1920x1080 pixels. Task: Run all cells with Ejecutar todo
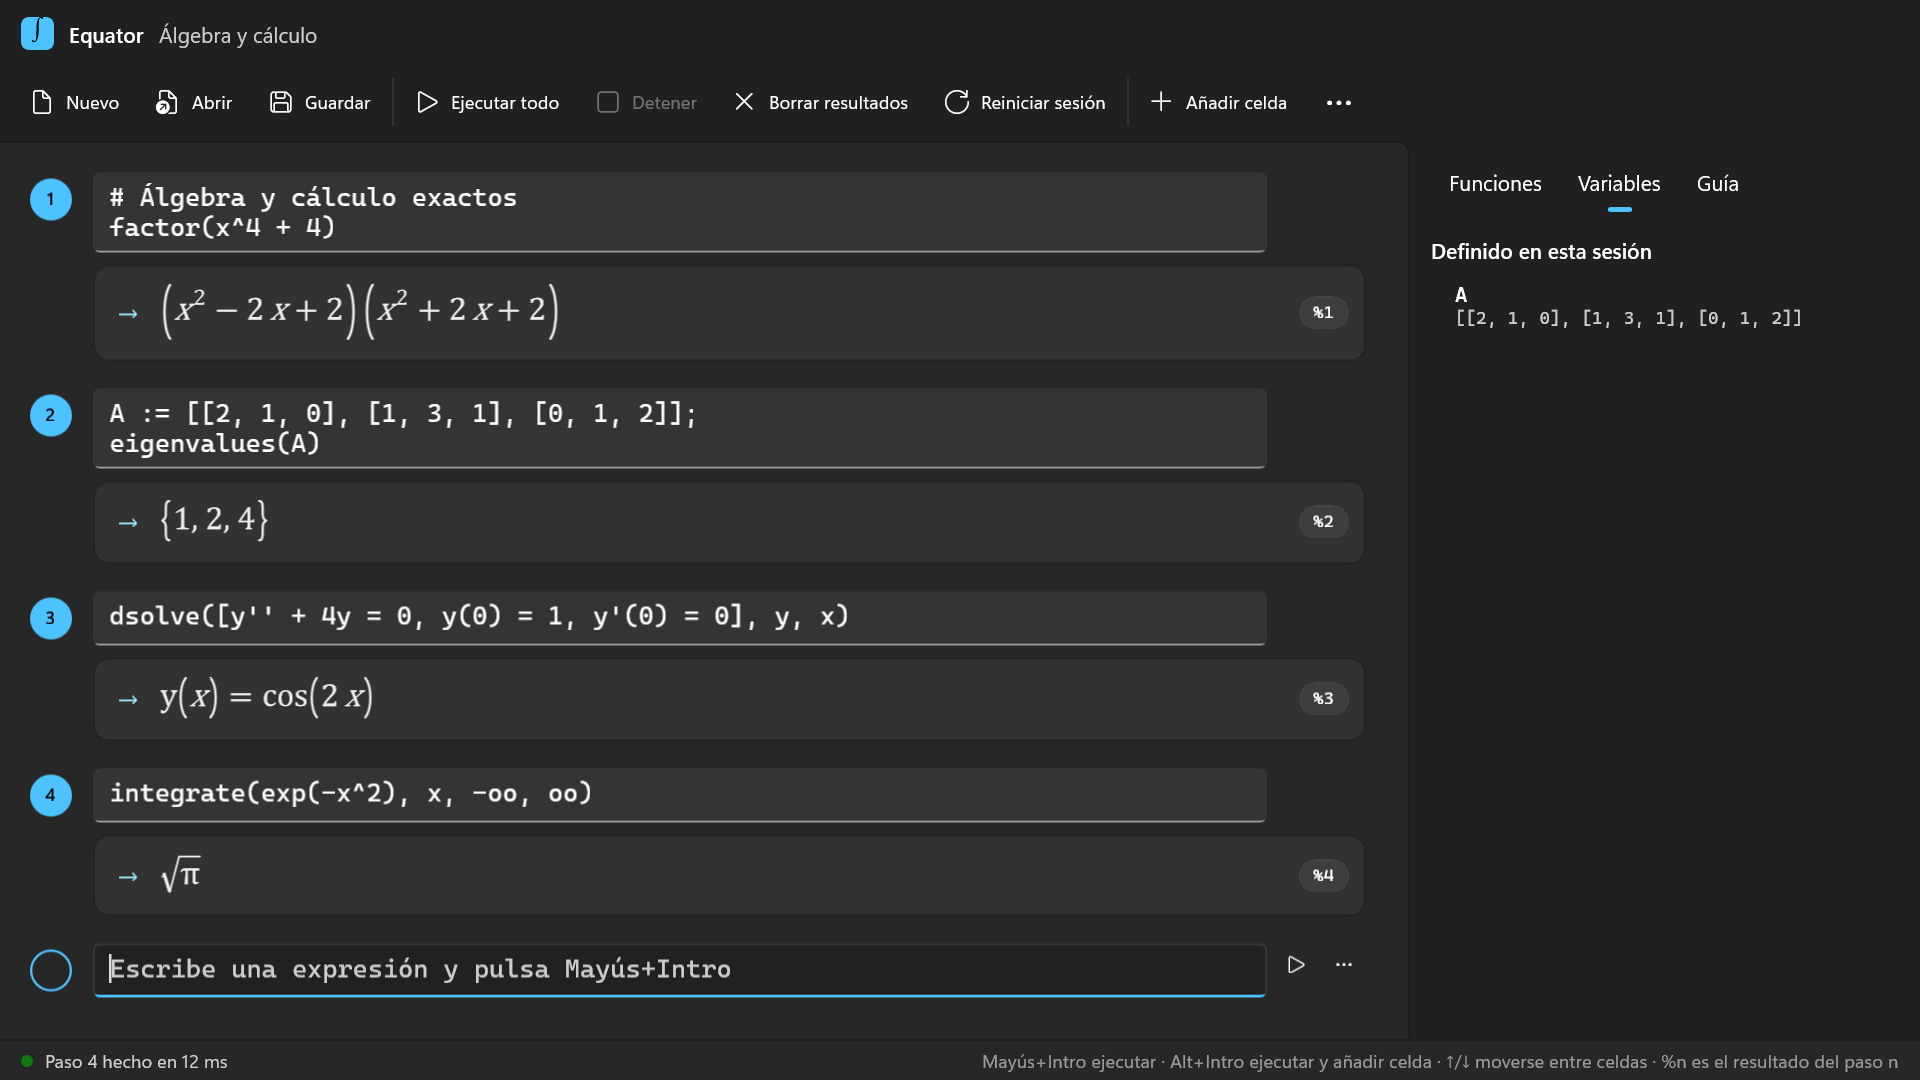click(488, 102)
